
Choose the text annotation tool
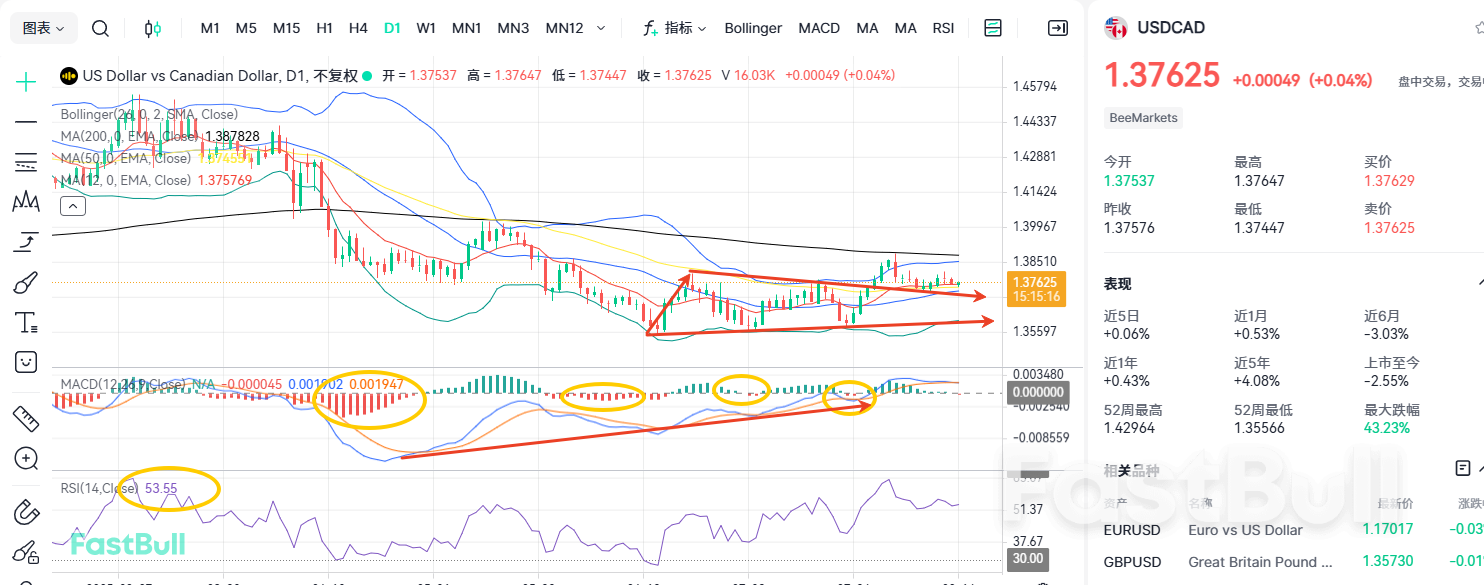click(26, 322)
